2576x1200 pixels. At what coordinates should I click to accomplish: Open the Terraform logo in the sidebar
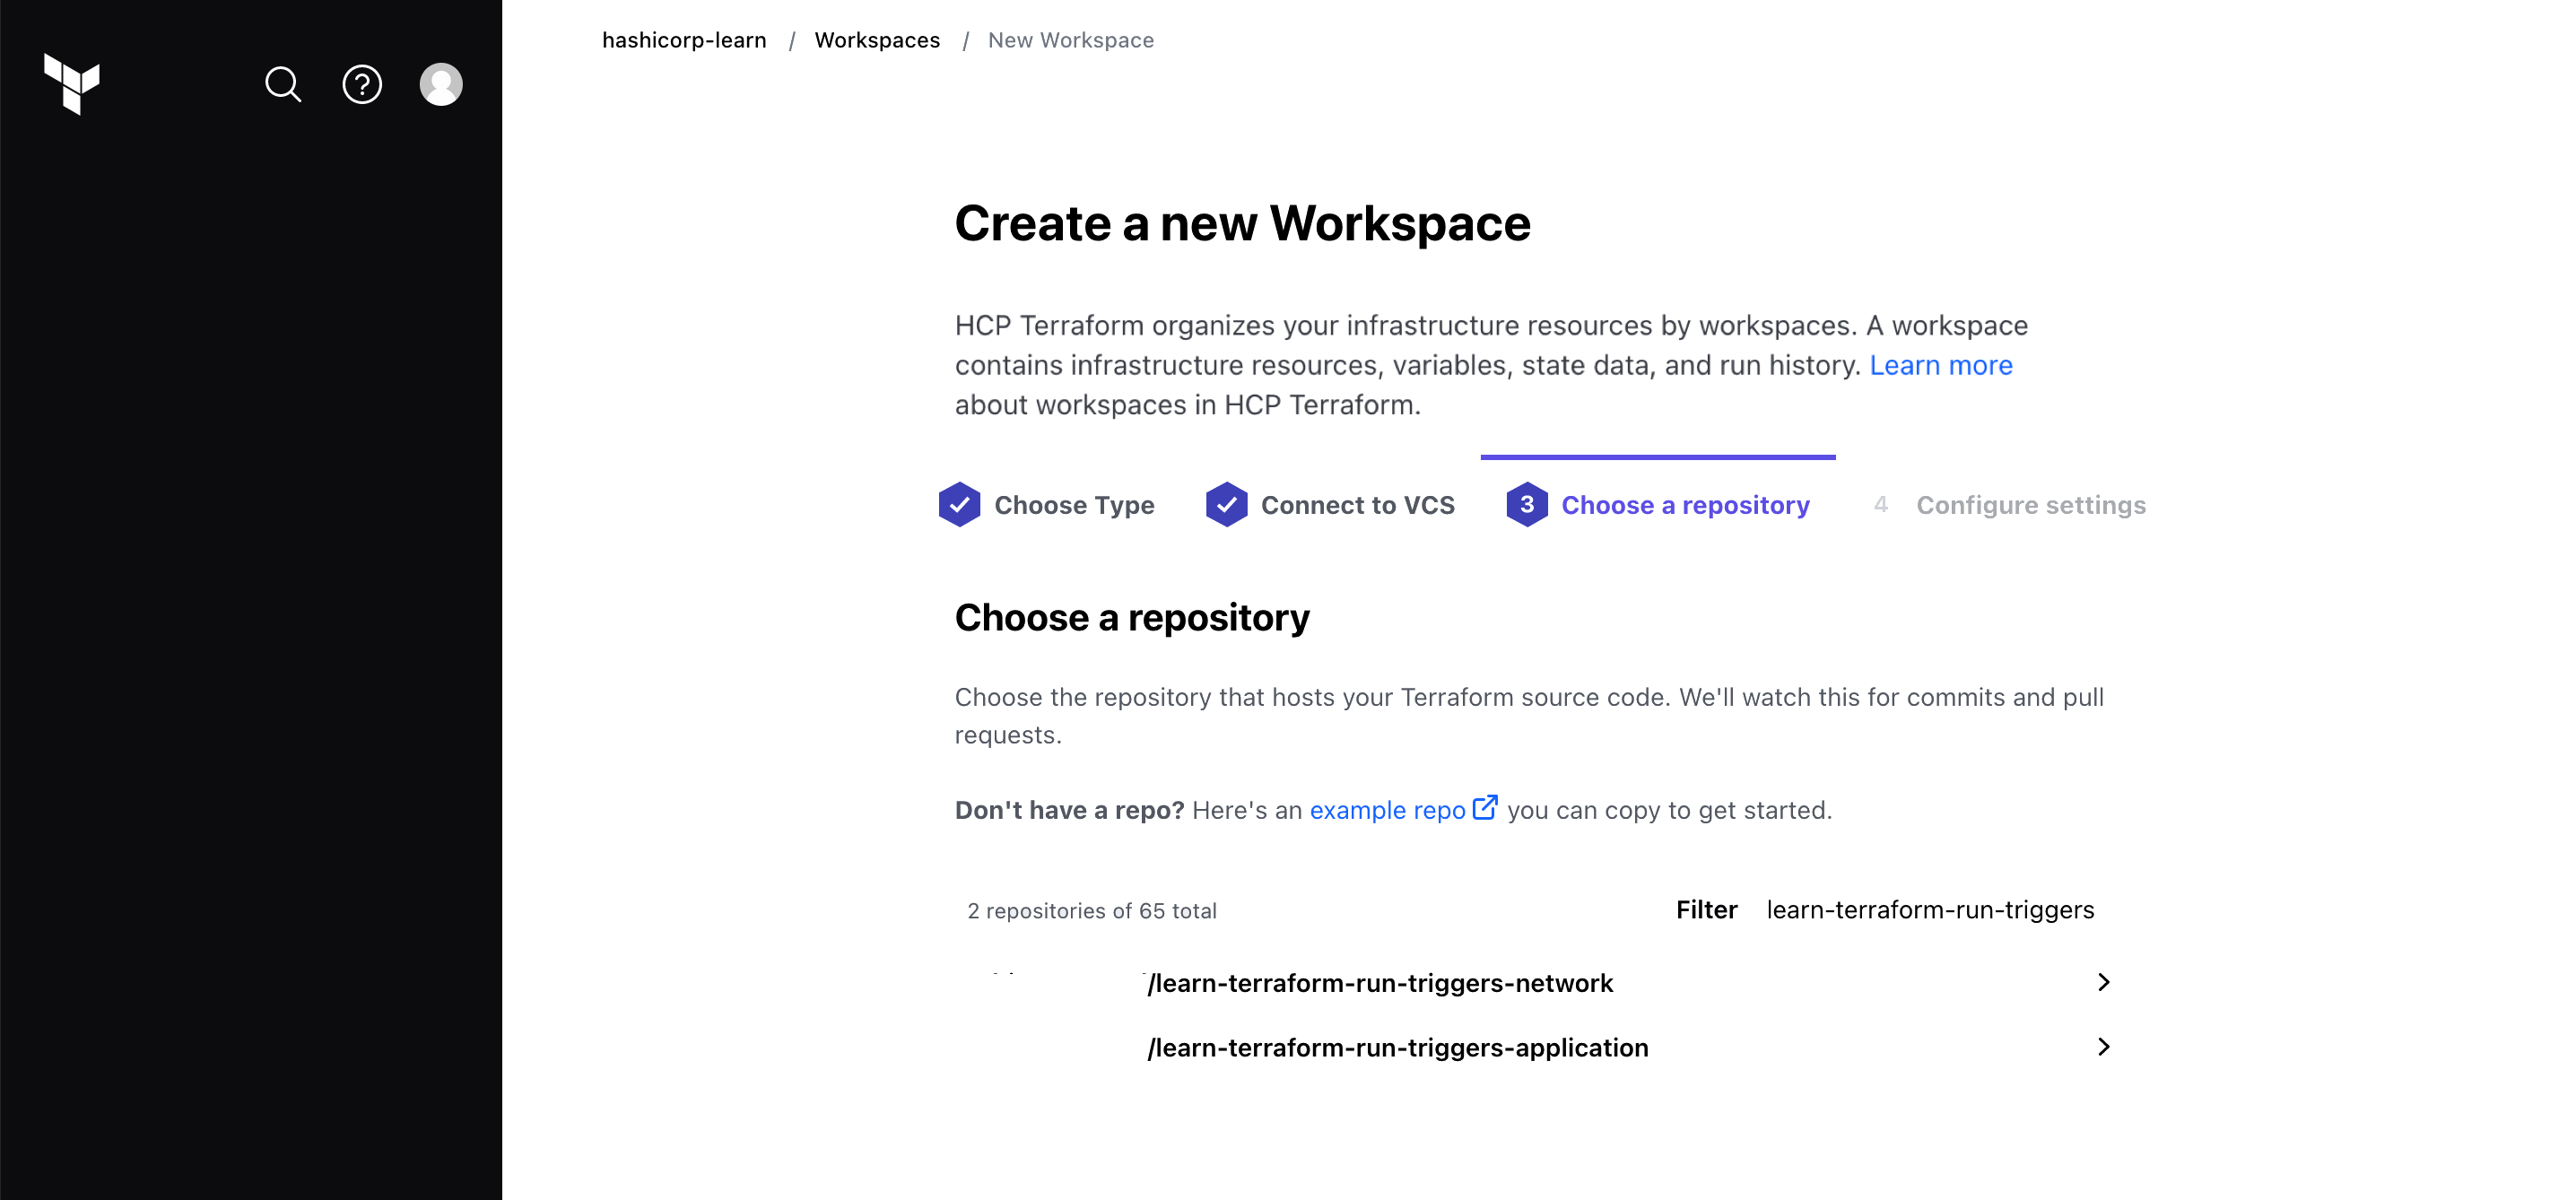73,86
